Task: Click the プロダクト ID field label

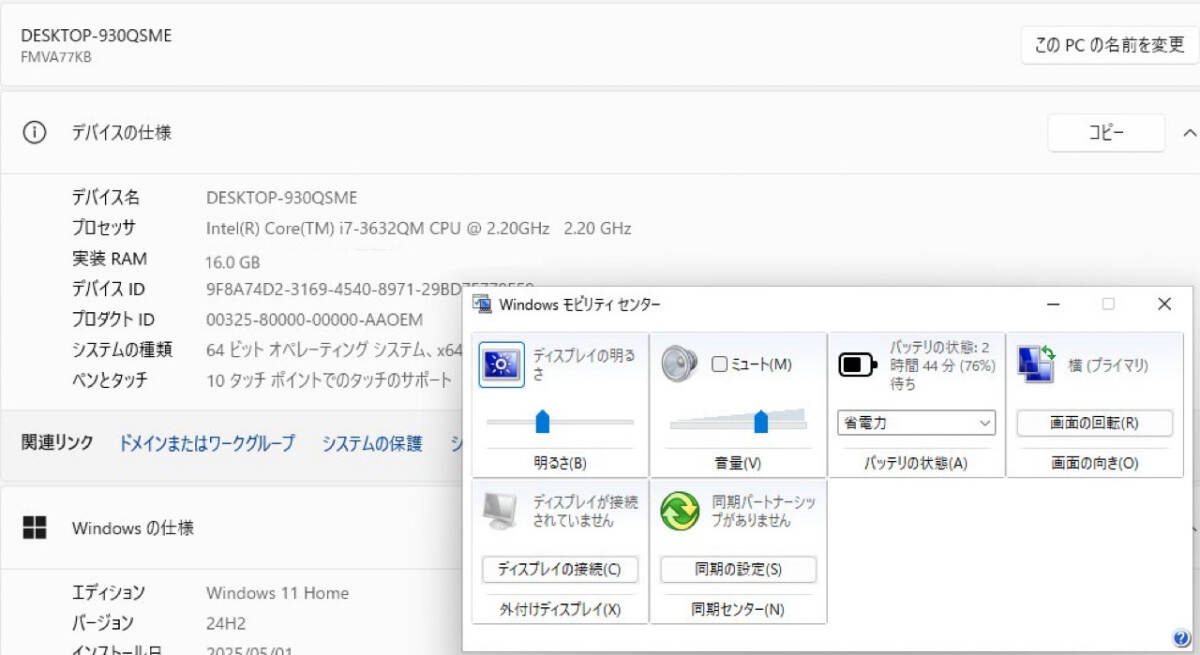Action: click(x=113, y=320)
